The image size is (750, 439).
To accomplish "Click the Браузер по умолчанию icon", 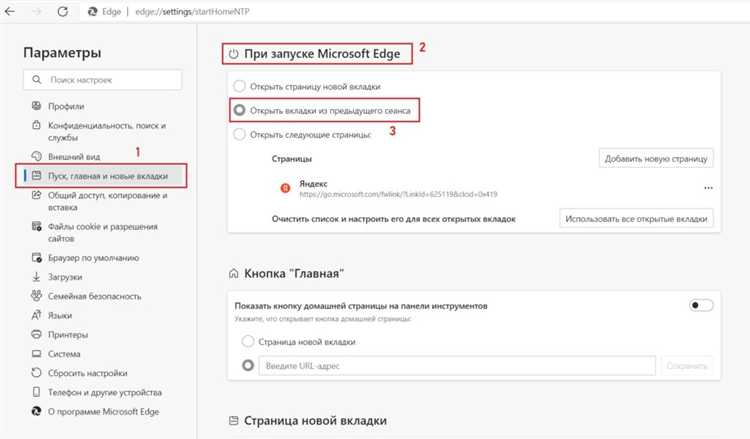I will coord(36,257).
